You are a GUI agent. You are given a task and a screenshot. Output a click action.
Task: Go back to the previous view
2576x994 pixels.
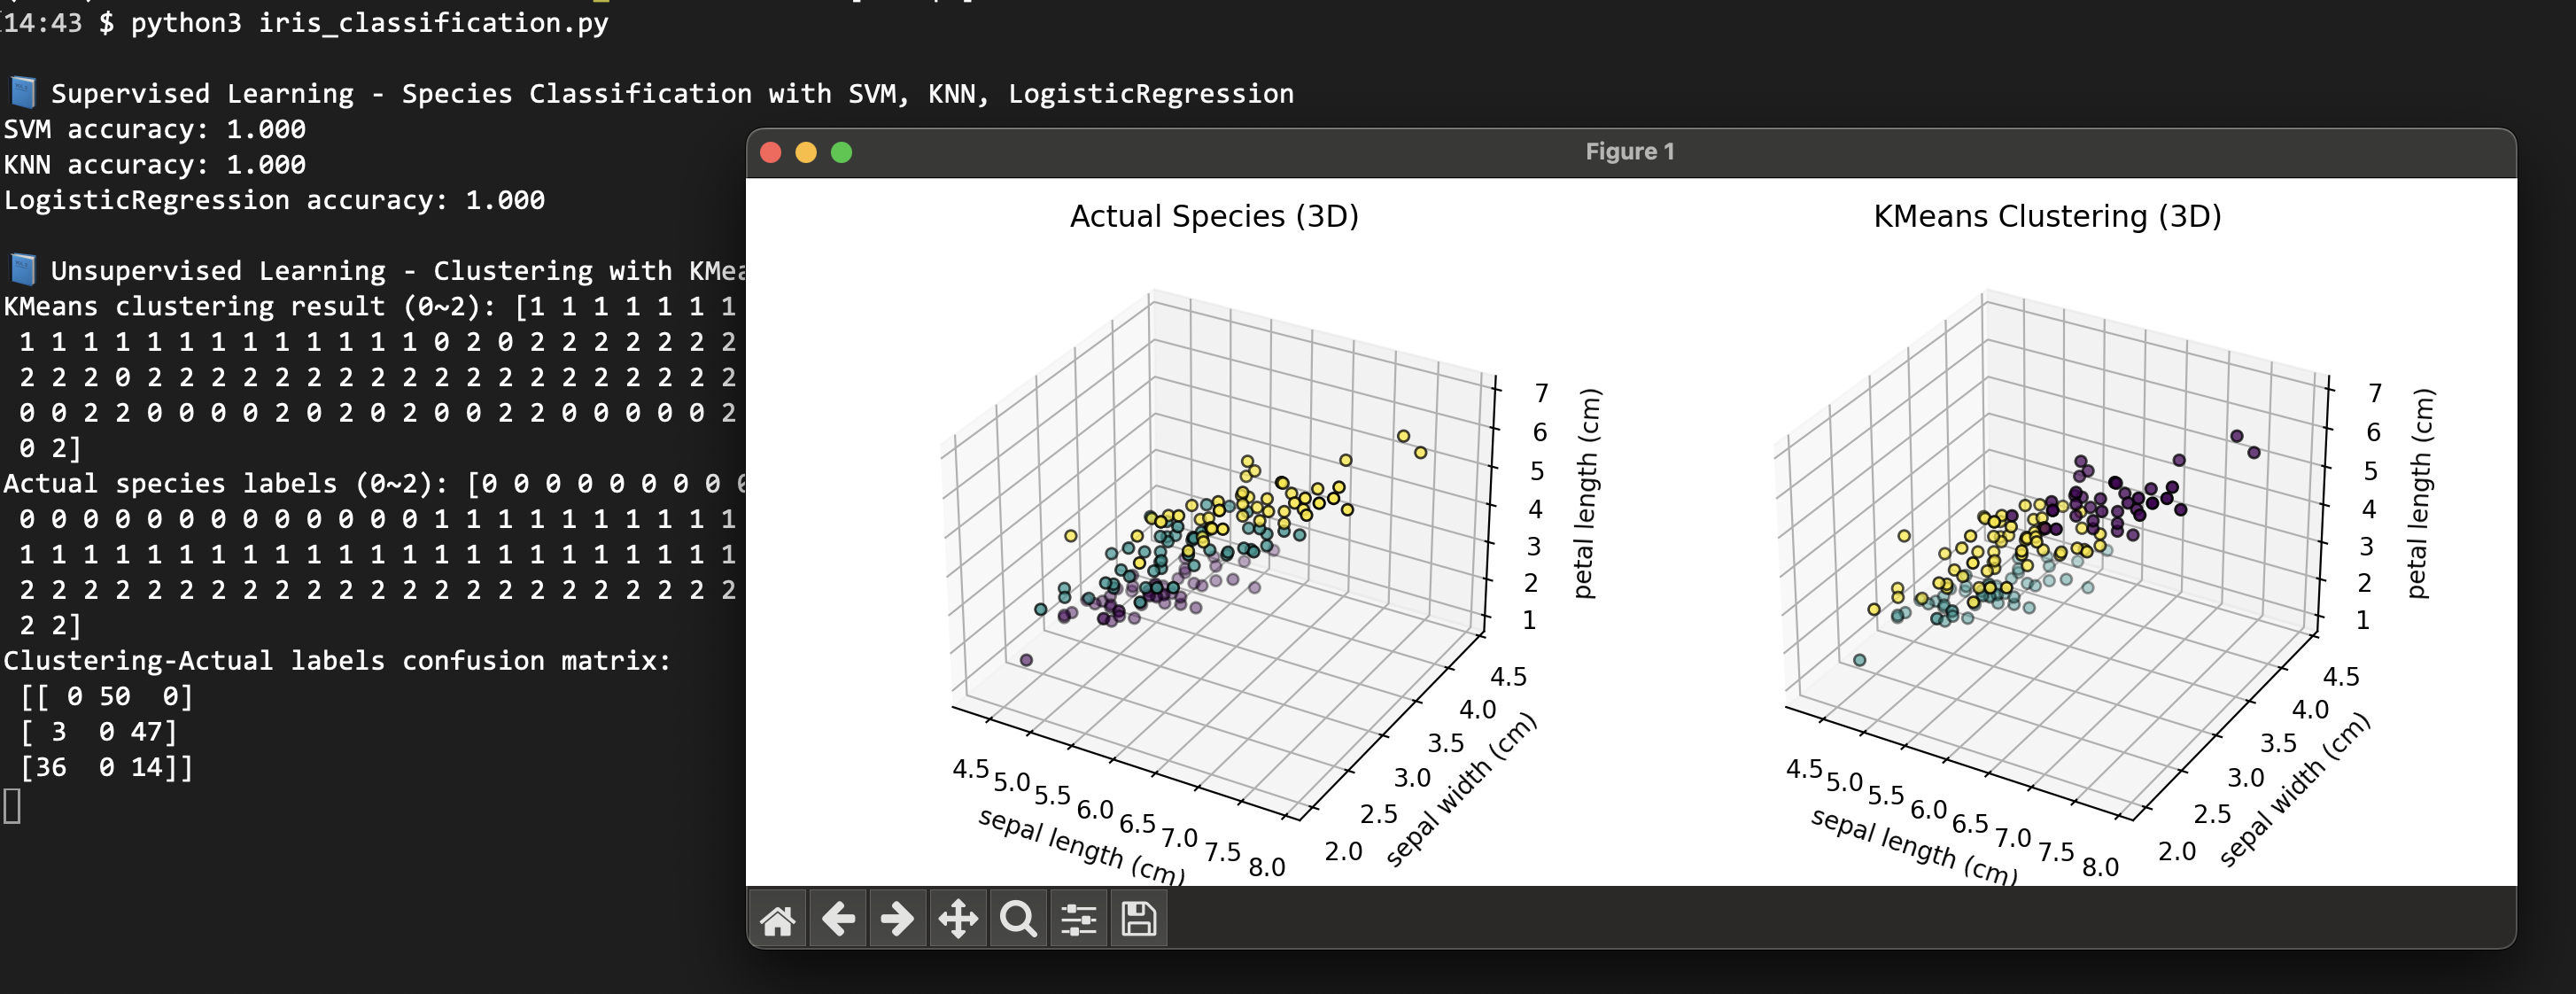pos(838,918)
